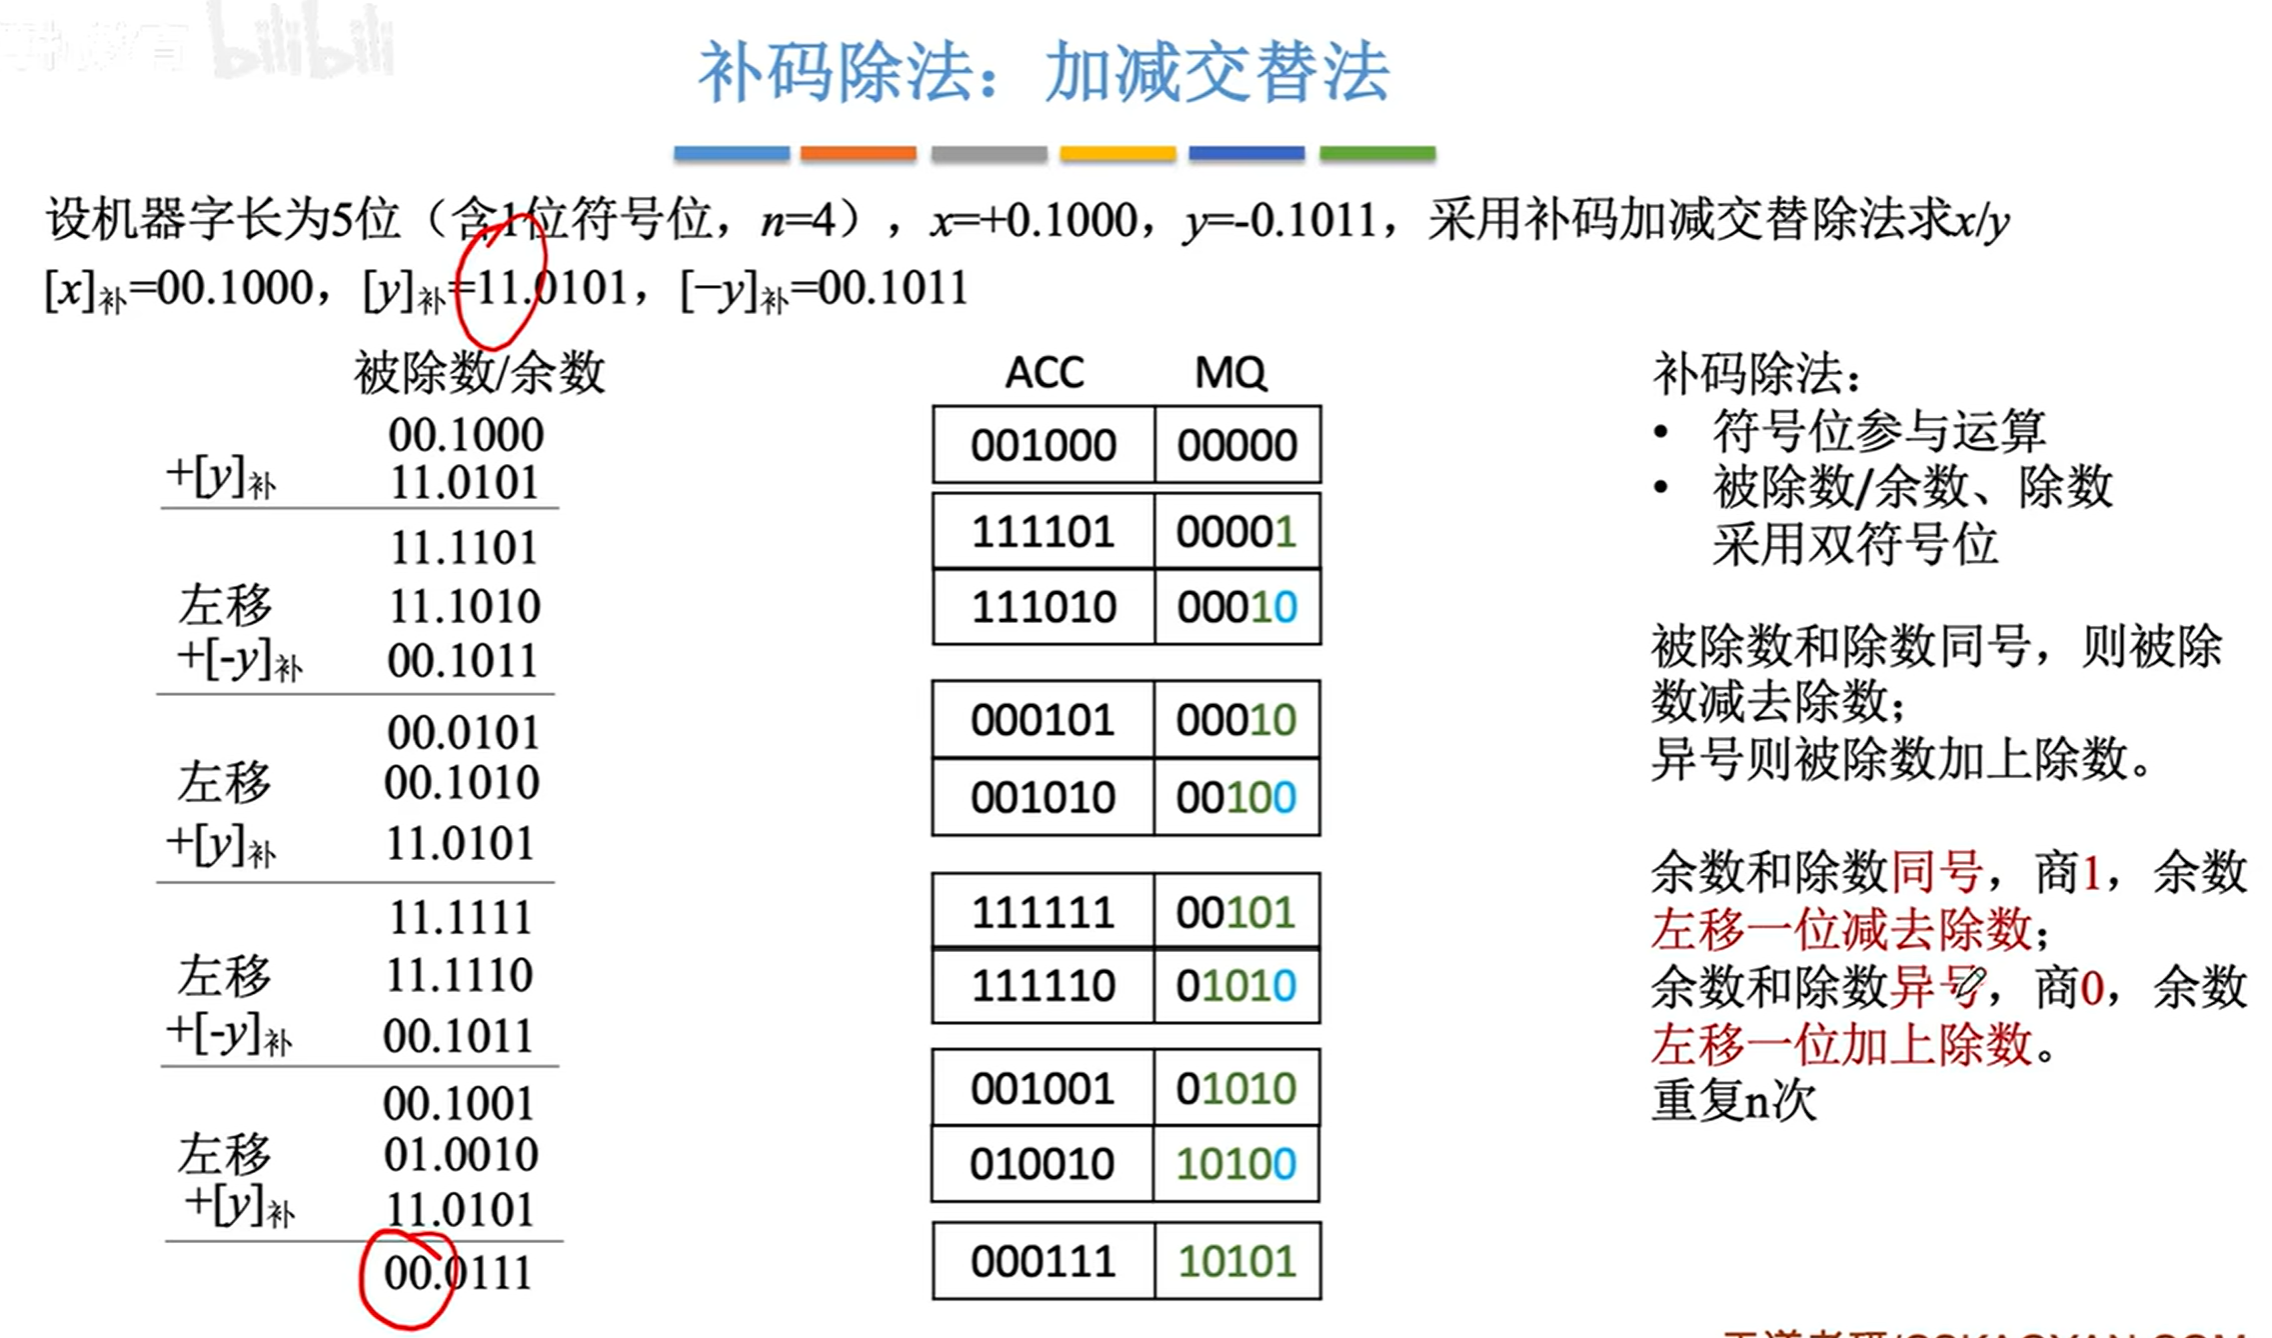Click the final MQ cell 10101
The image size is (2272, 1338).
[1236, 1261]
